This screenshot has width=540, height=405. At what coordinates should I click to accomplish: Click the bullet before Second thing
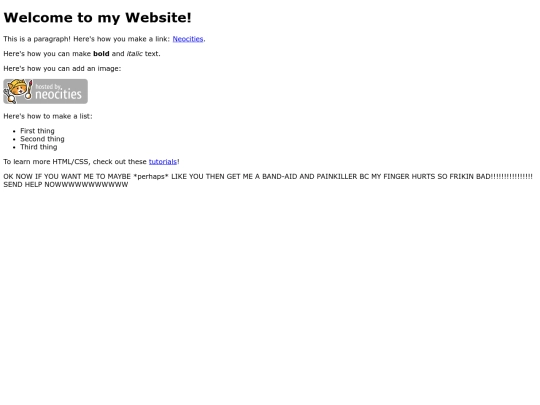click(x=14, y=139)
